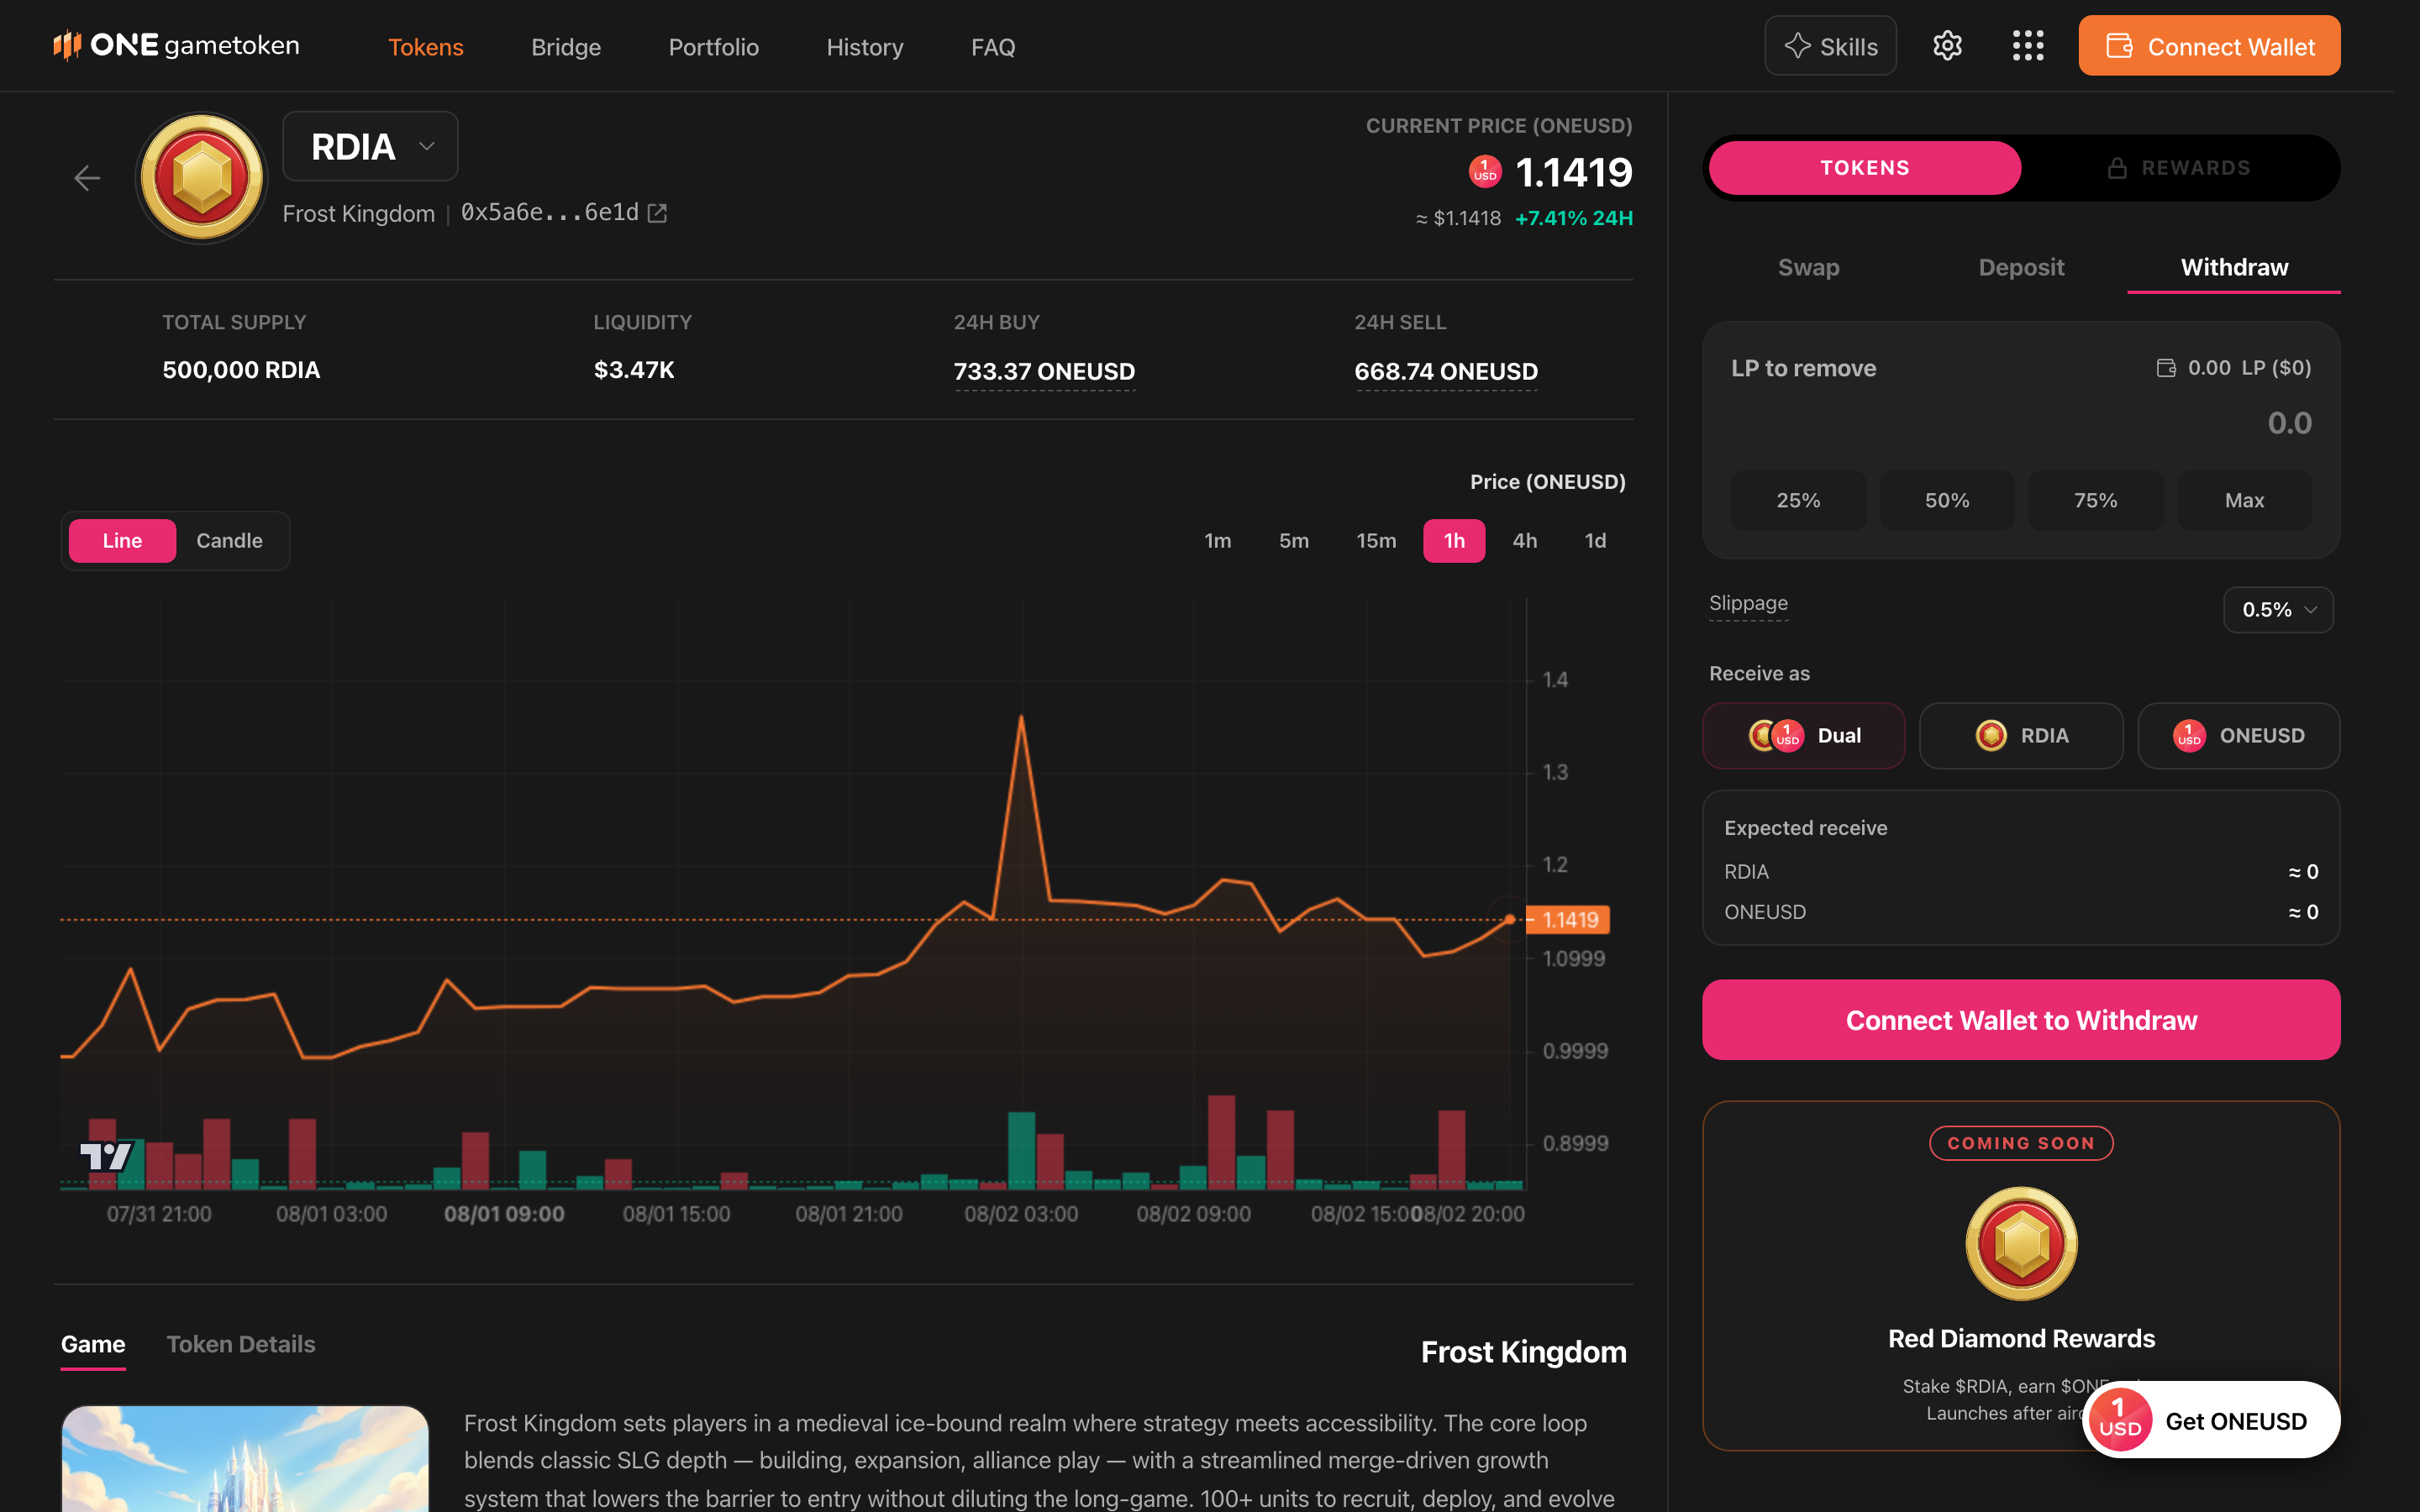Open the Portfolio nav item

(x=714, y=47)
